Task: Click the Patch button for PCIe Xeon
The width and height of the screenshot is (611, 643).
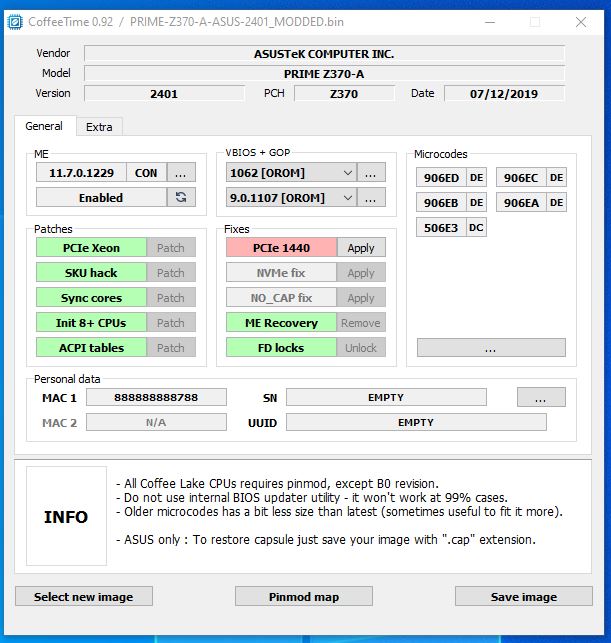Action: (x=171, y=248)
